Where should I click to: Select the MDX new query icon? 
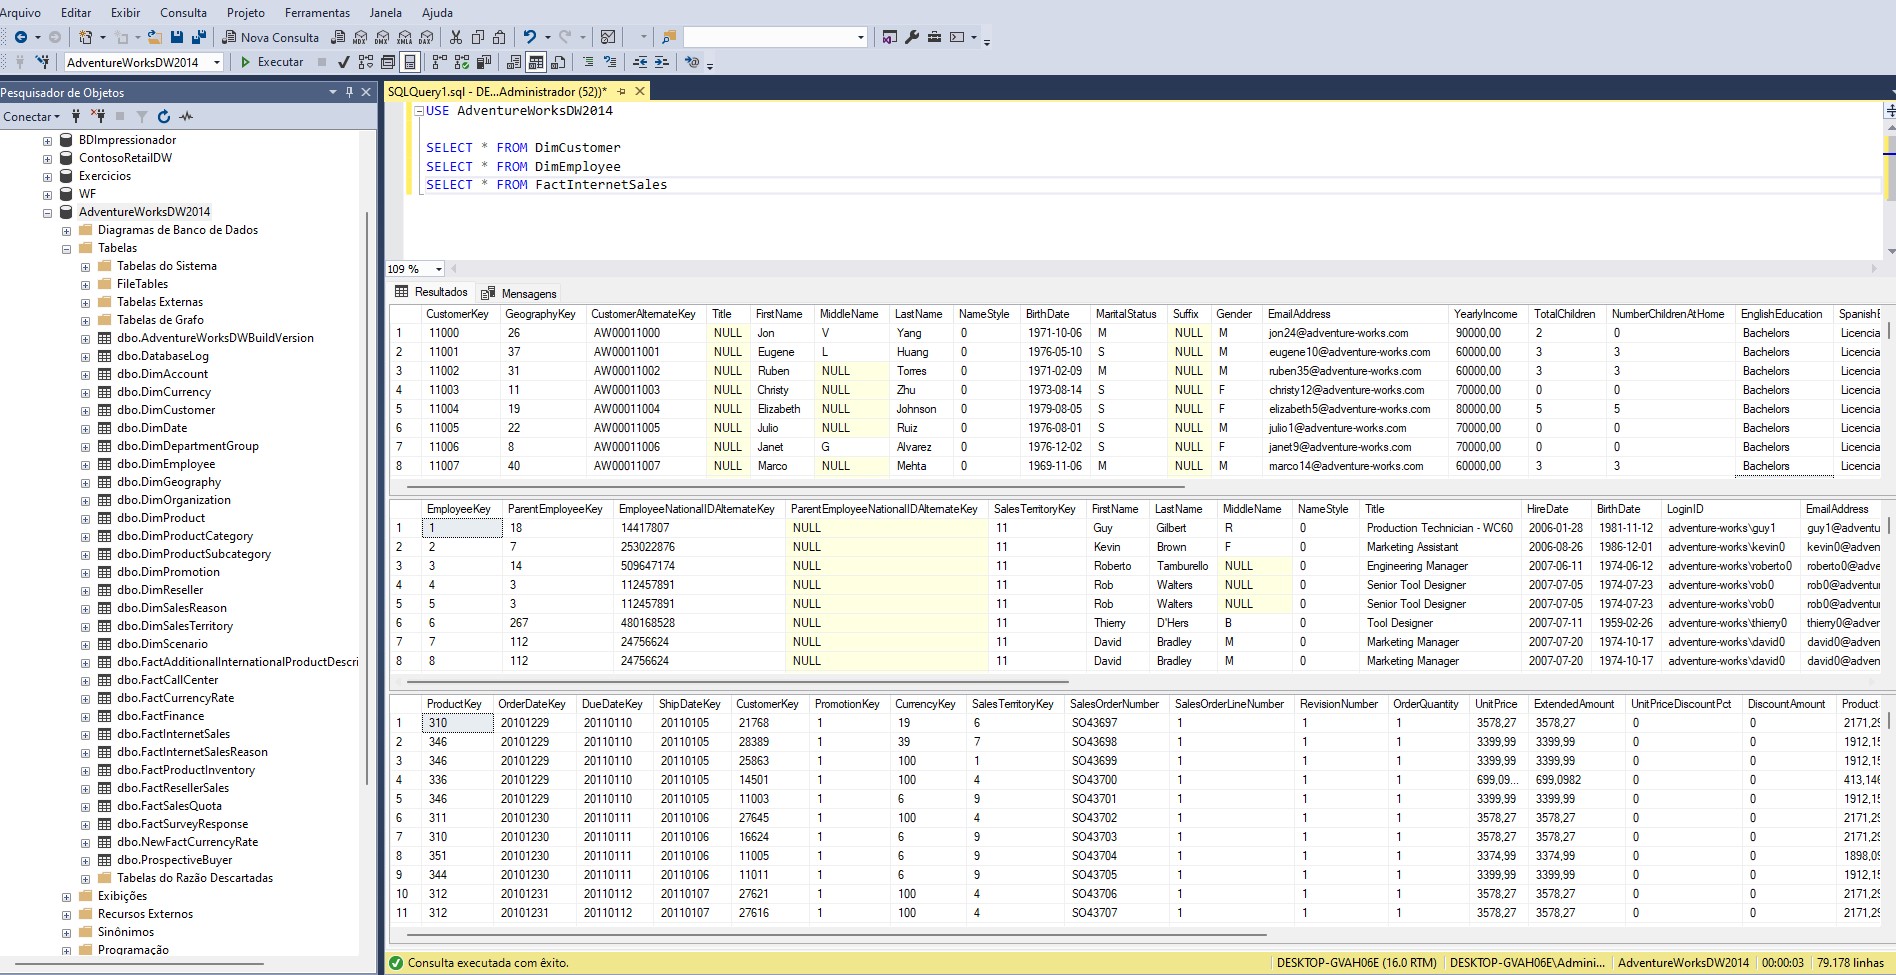point(360,38)
